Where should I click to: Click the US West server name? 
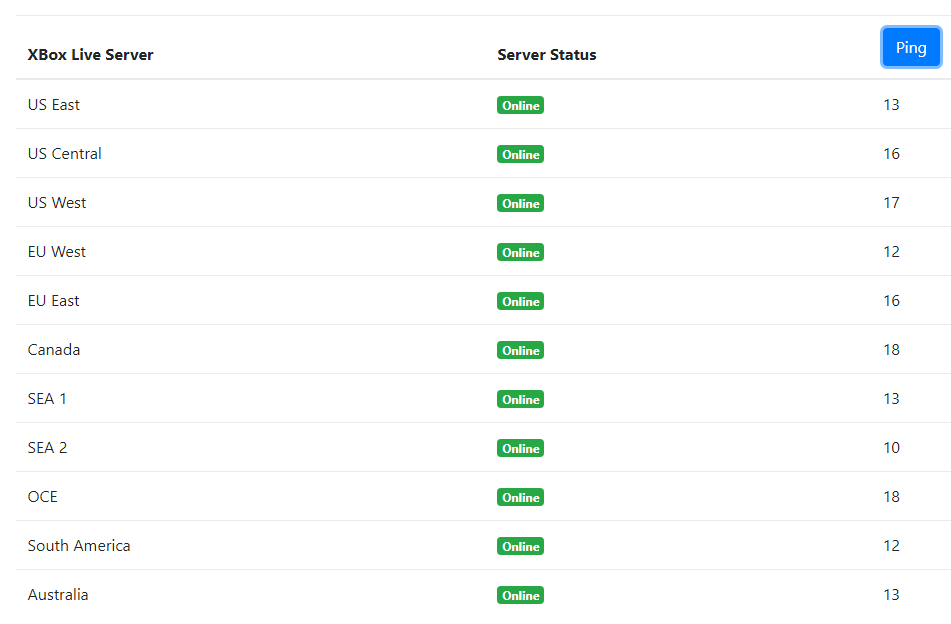[x=57, y=203]
